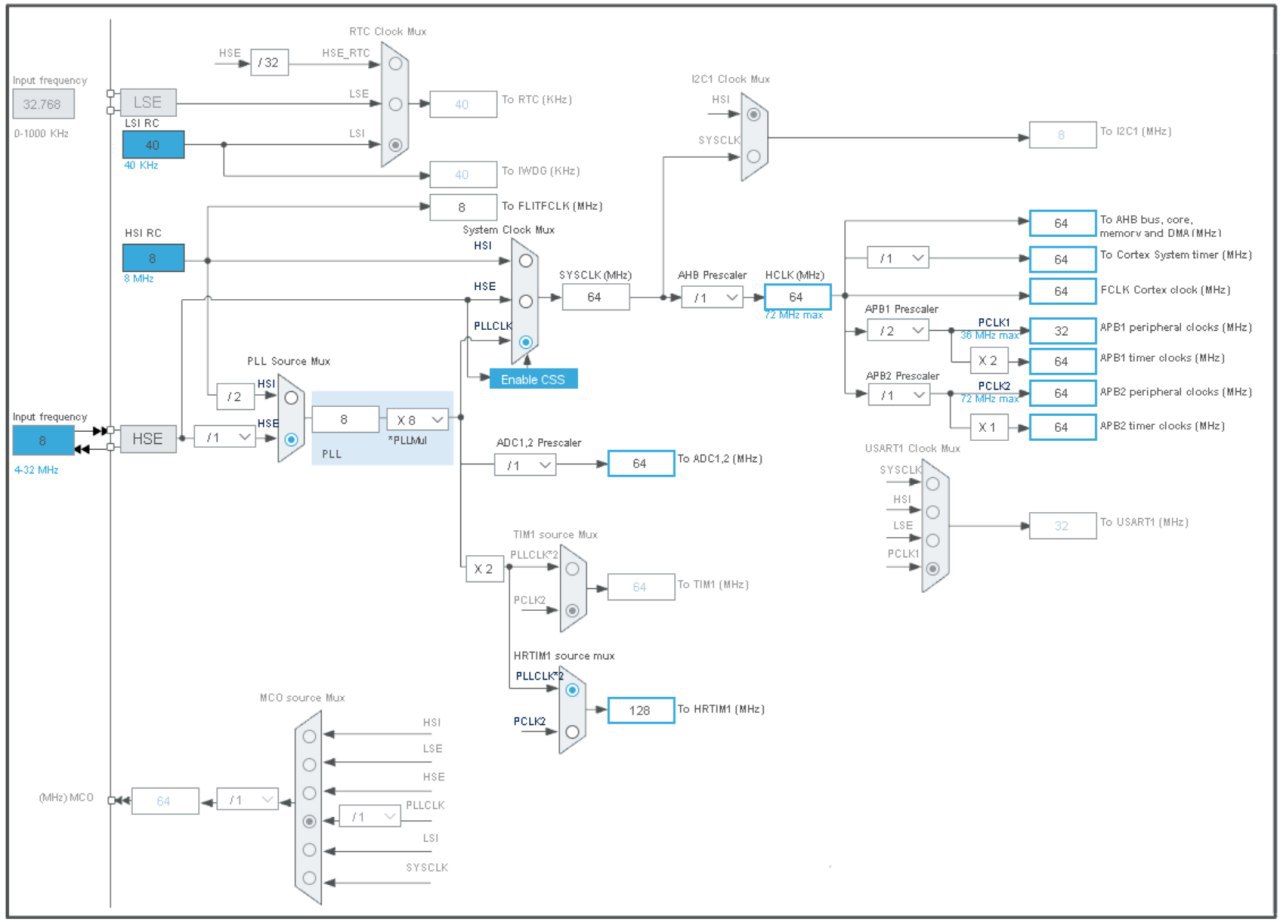
Task: Select PCLK2 in TIM1 source Mux
Action: pos(572,610)
